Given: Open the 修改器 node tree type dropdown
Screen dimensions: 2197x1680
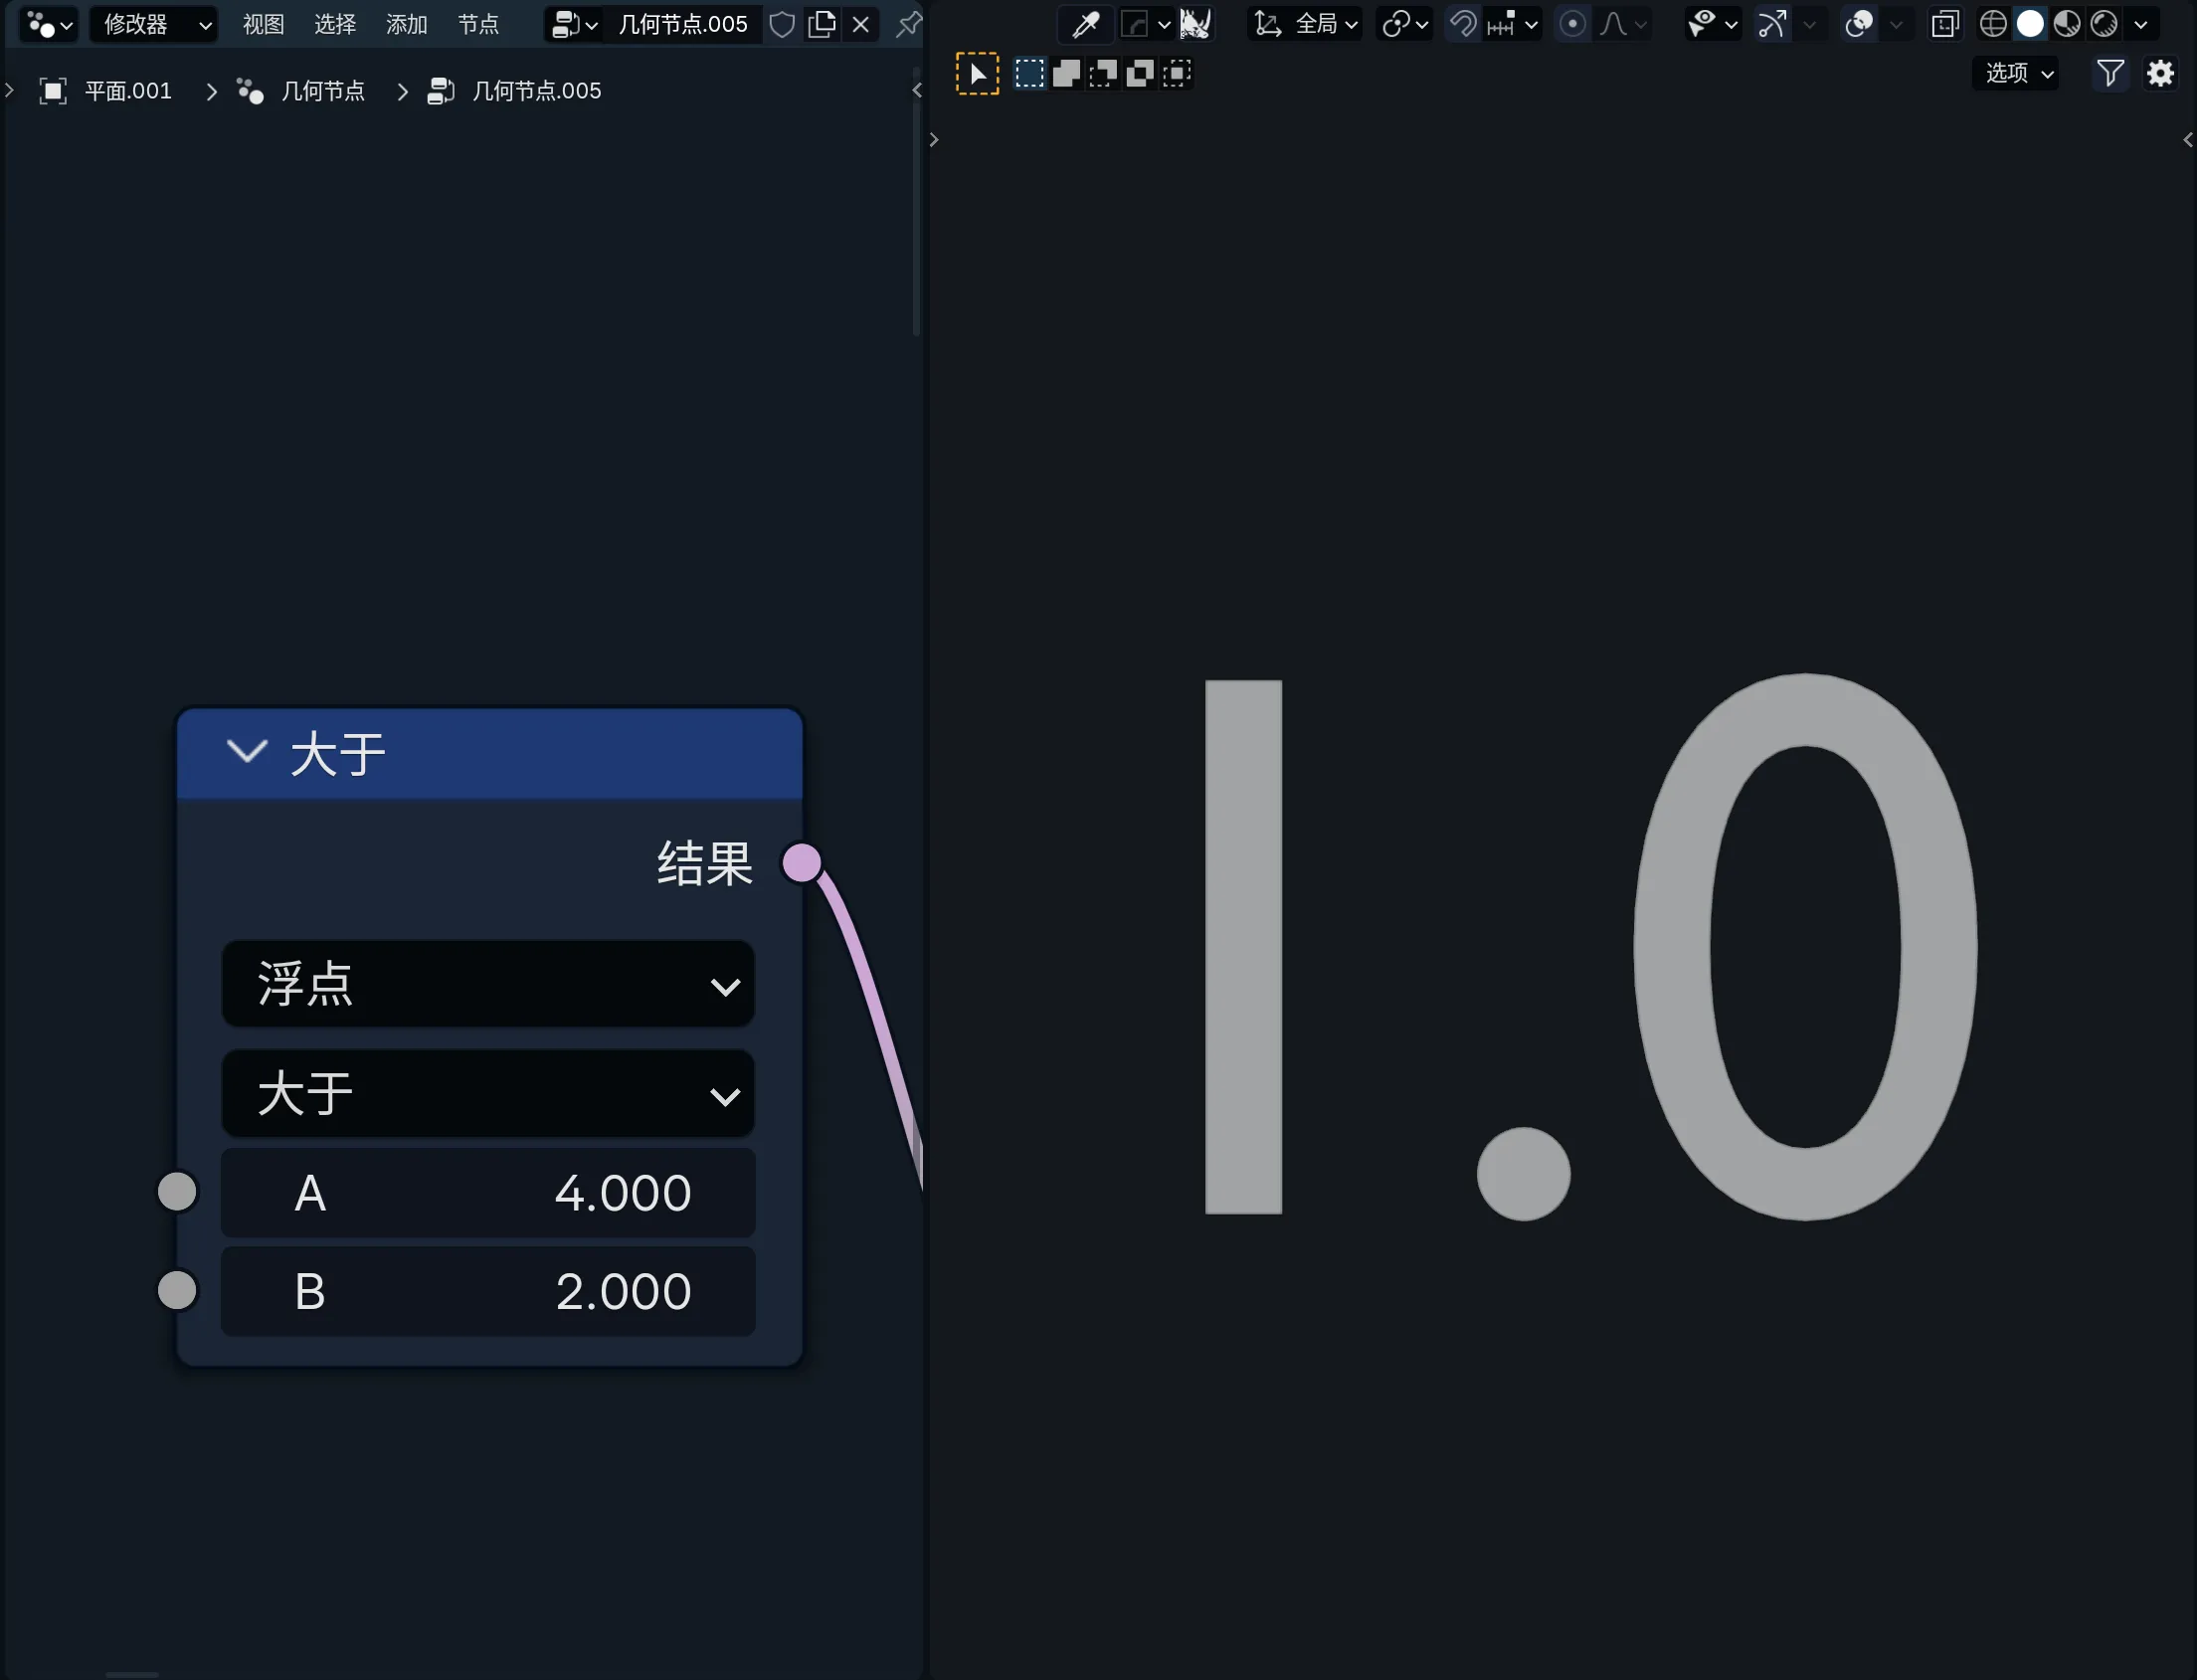Looking at the screenshot, I should click(154, 24).
